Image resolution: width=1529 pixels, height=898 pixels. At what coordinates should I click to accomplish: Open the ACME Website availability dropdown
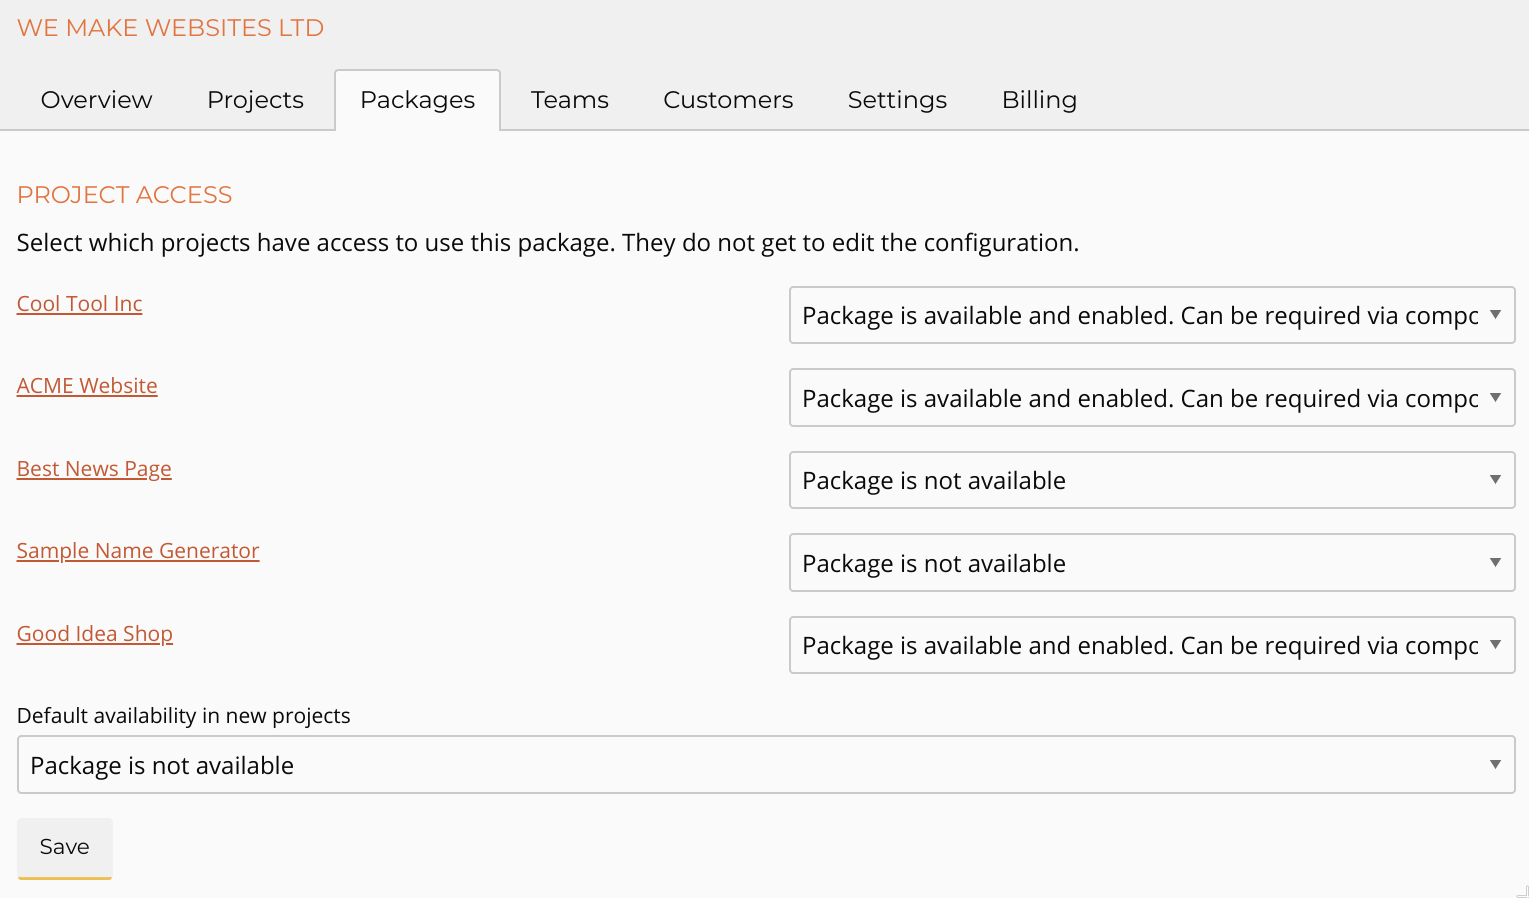[1152, 398]
